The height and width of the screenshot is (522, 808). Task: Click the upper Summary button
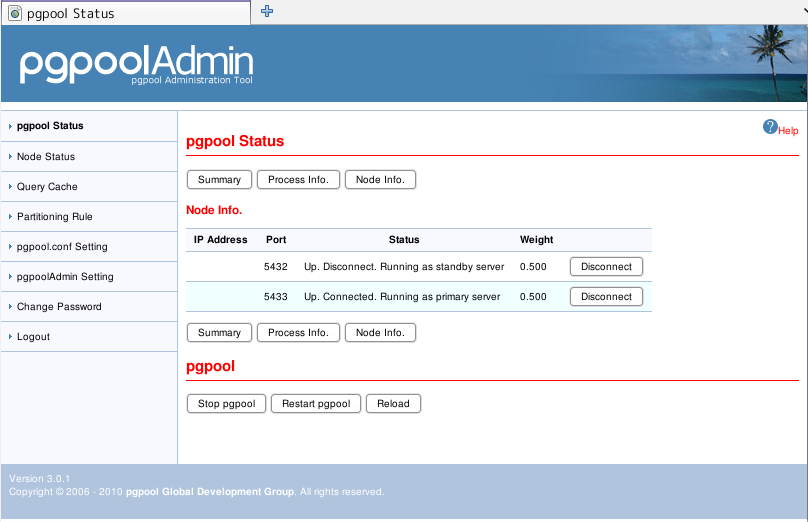pos(220,180)
